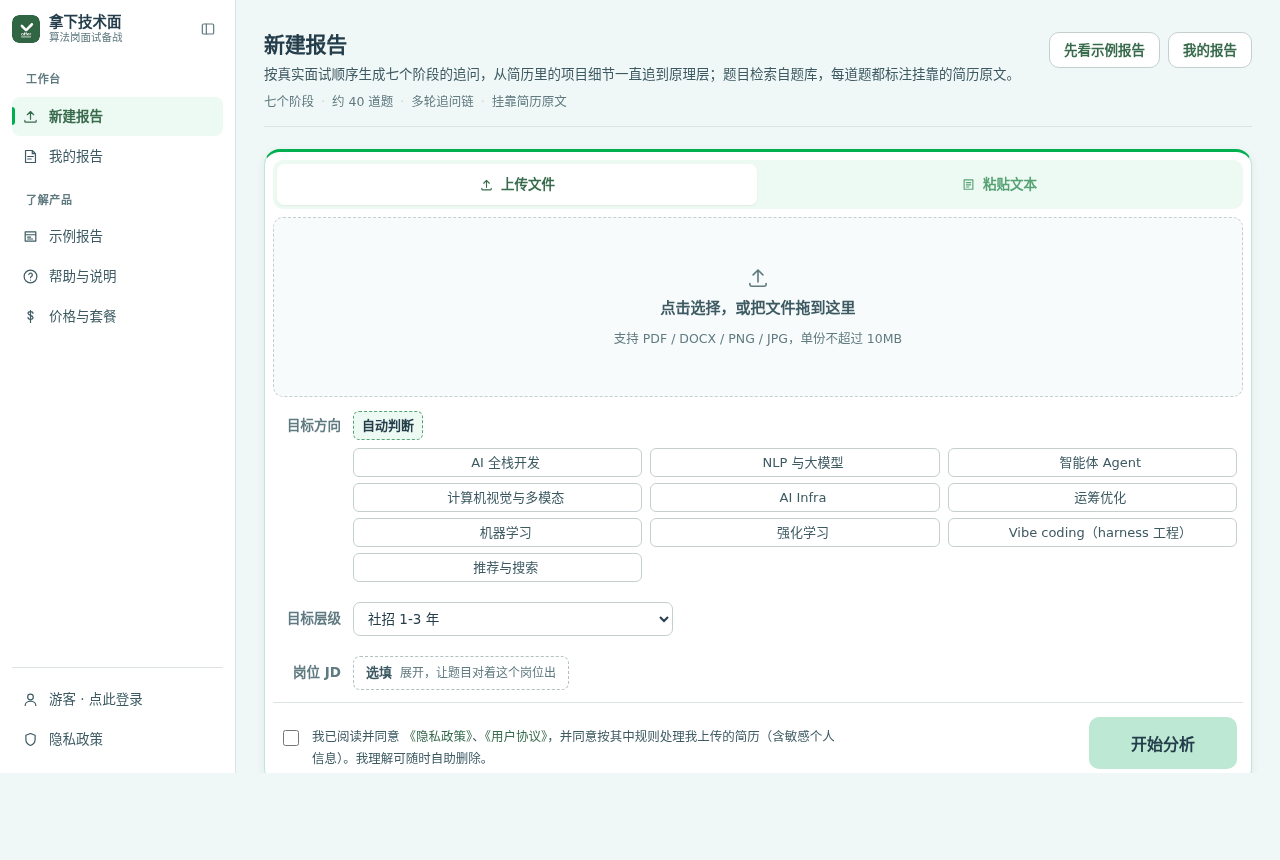Select the AI Infra direction
Viewport: 1280px width, 860px height.
[x=795, y=498]
